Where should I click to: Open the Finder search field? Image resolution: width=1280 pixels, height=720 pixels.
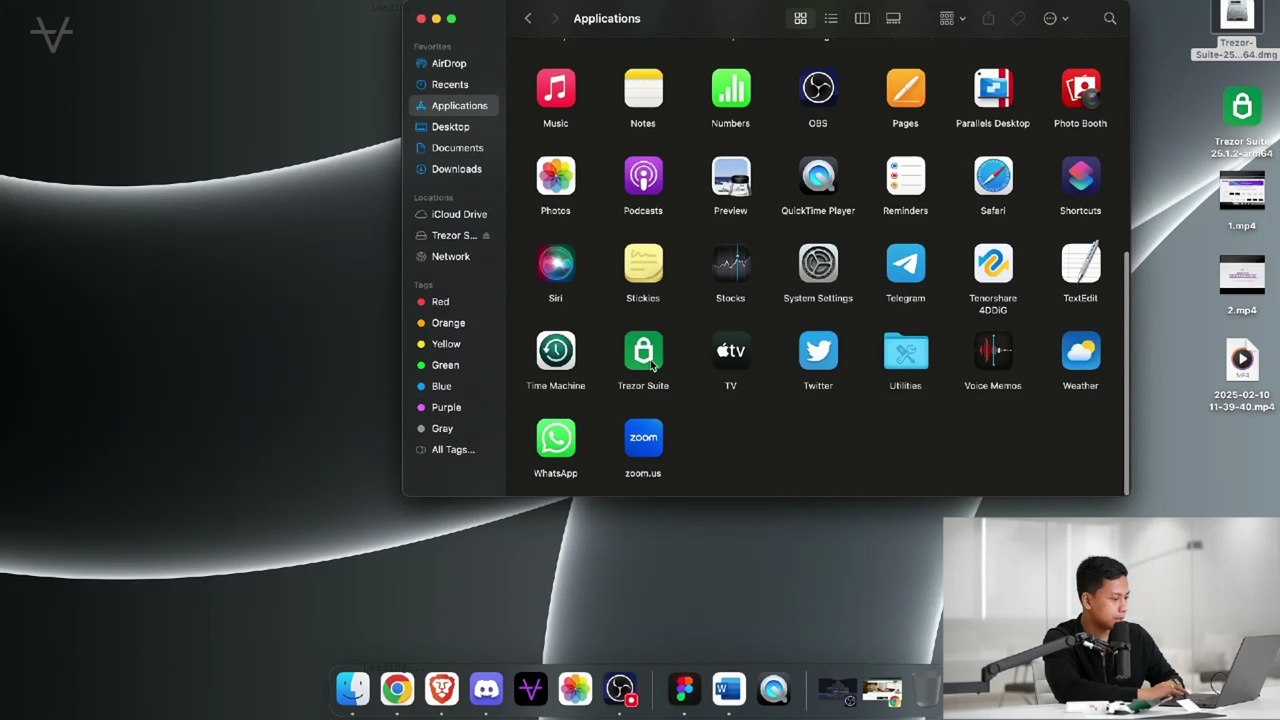1109,18
